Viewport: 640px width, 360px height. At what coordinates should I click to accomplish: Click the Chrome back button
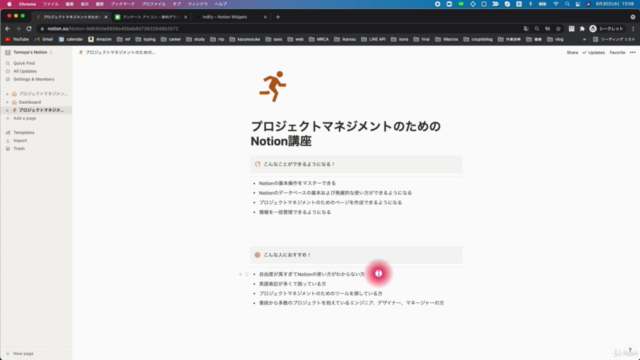point(7,29)
